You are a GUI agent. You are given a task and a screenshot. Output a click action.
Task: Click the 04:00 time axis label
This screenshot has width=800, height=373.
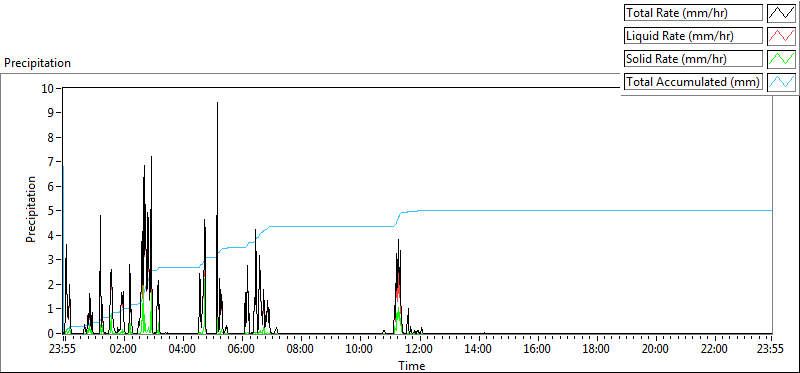tap(182, 349)
